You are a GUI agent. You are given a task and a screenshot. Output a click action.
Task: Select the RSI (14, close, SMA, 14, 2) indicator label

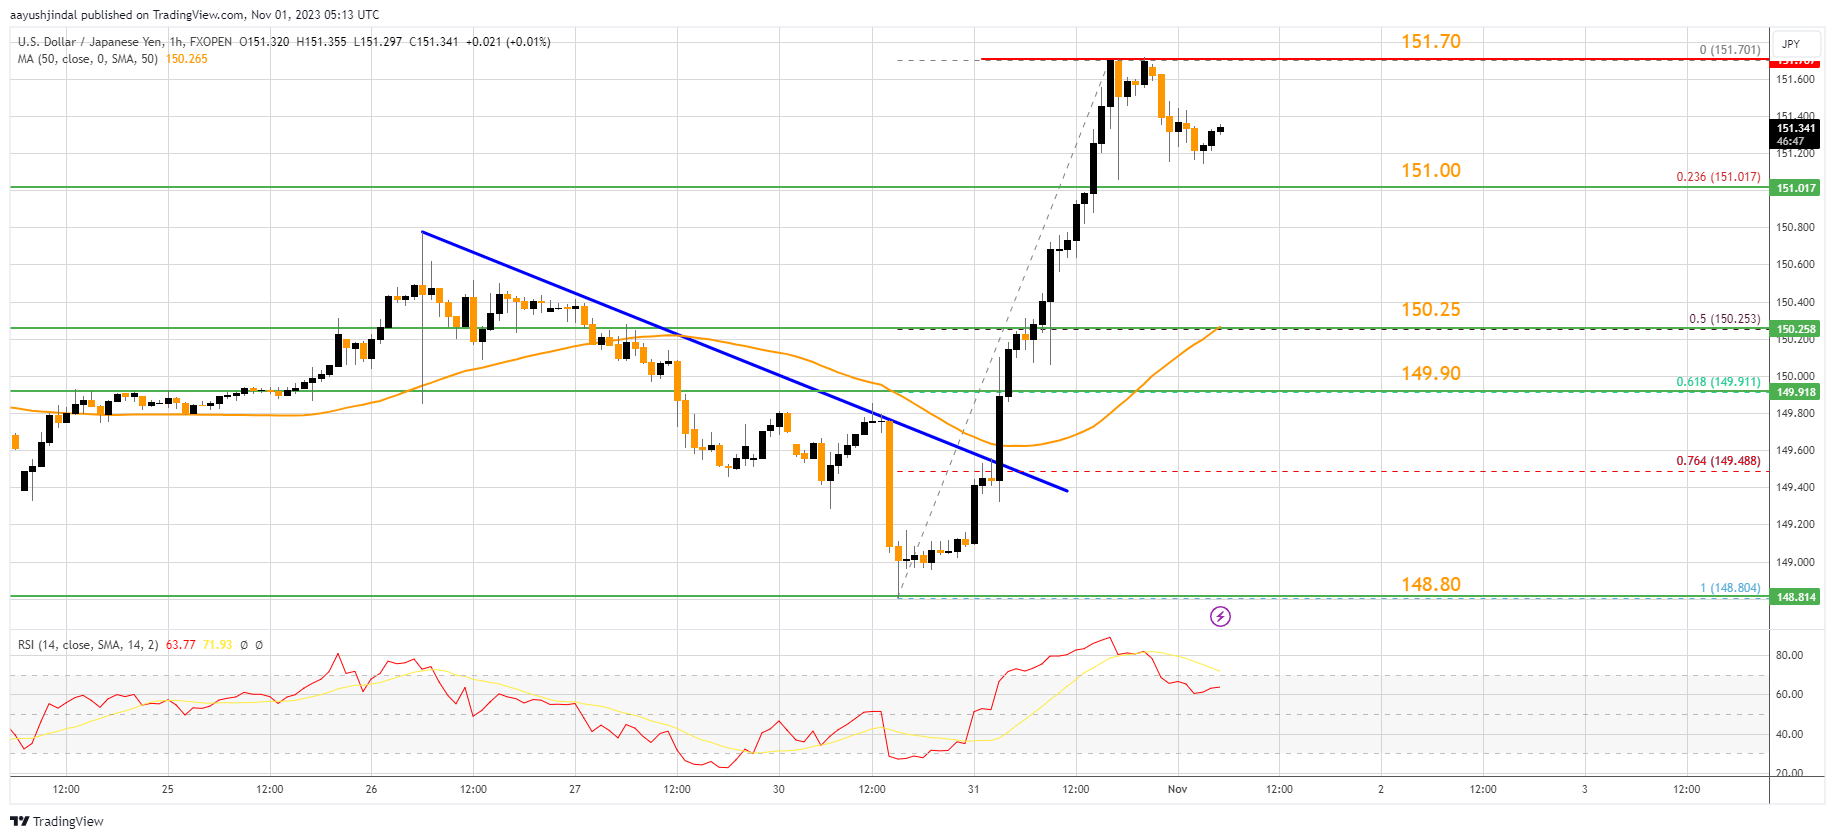pos(88,645)
